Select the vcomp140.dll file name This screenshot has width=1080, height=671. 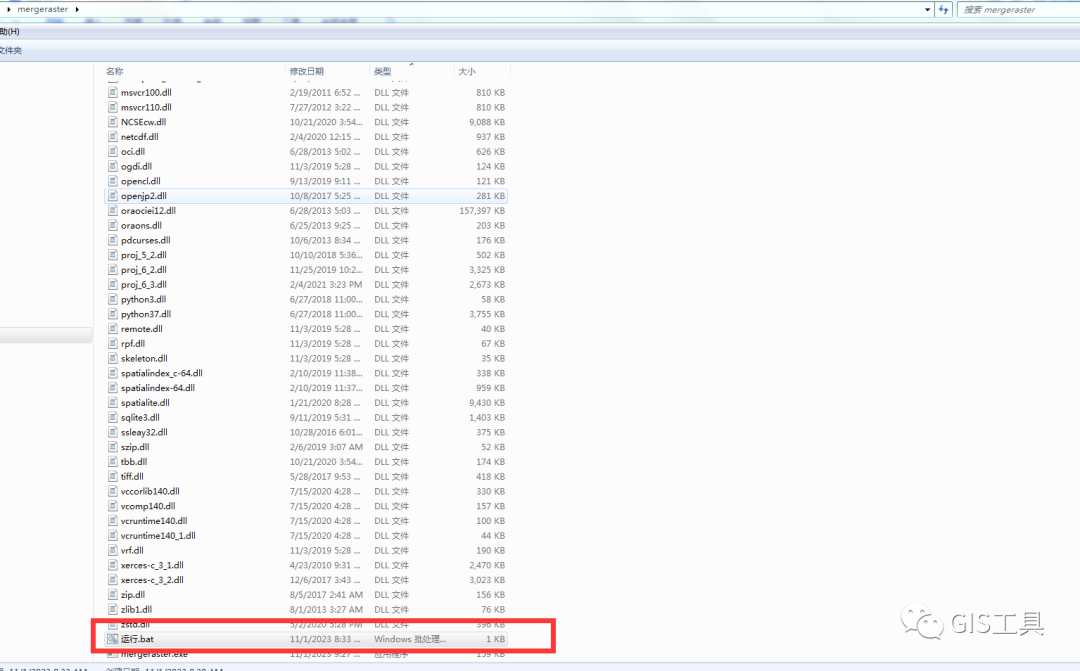click(148, 506)
